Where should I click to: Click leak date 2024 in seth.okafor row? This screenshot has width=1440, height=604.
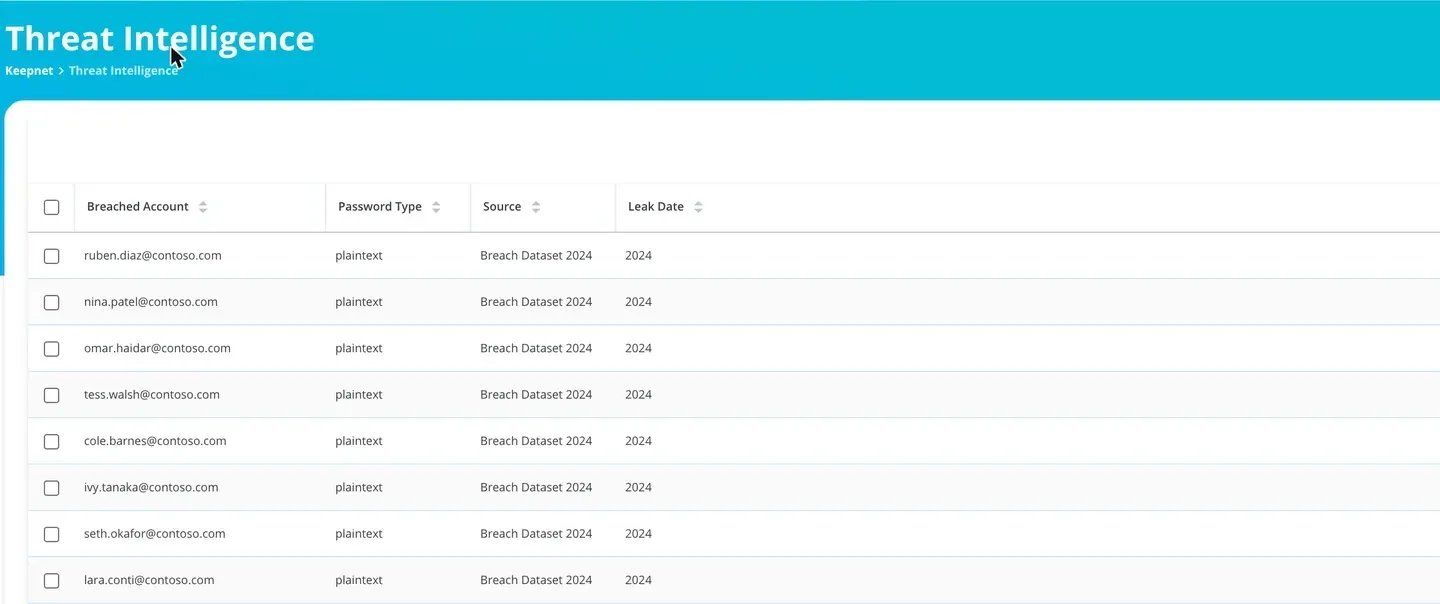[638, 534]
